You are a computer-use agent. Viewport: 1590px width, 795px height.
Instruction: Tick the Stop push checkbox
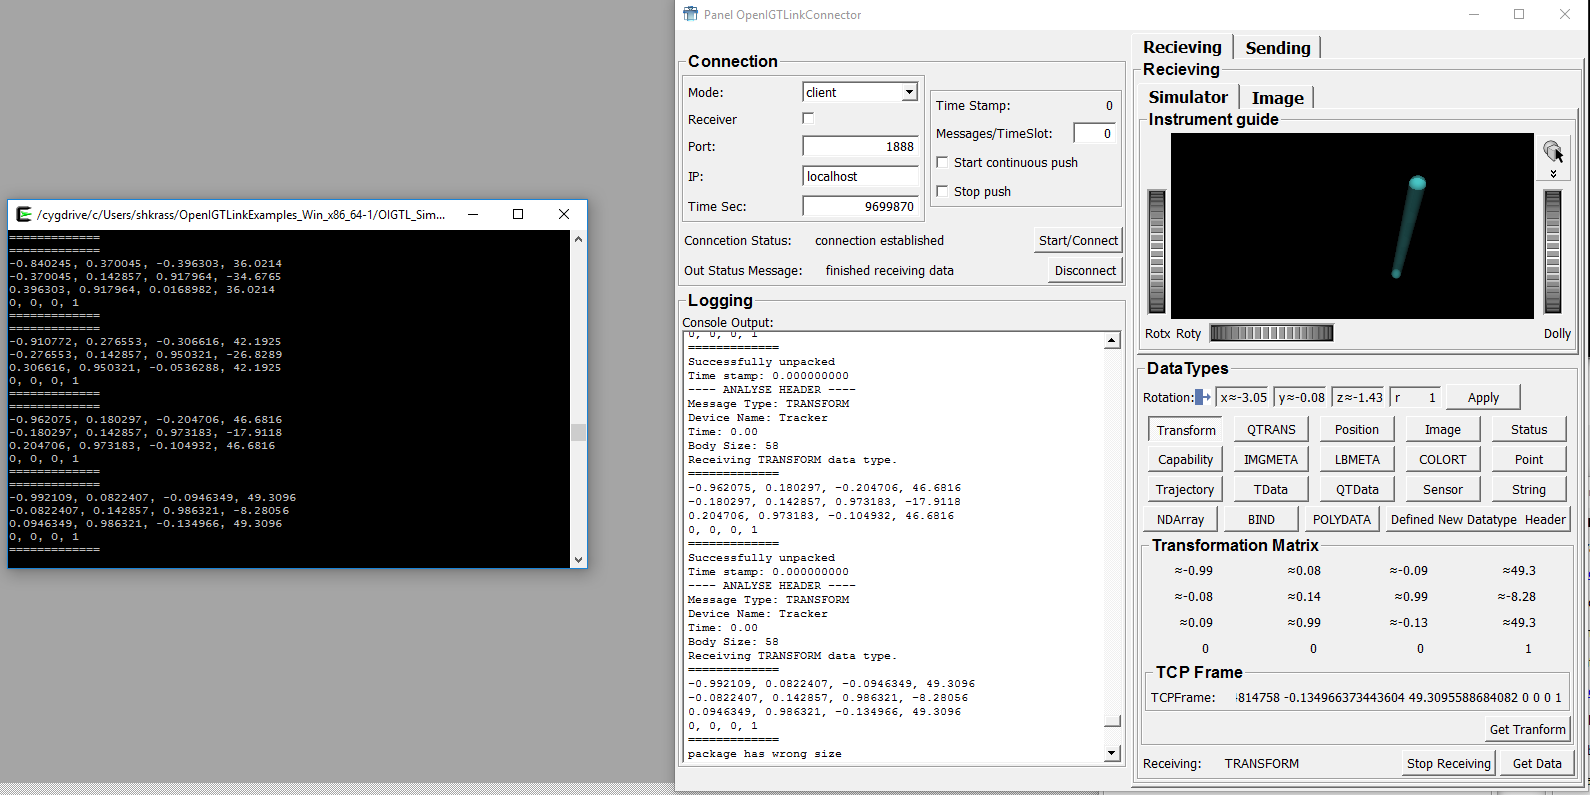tap(942, 191)
